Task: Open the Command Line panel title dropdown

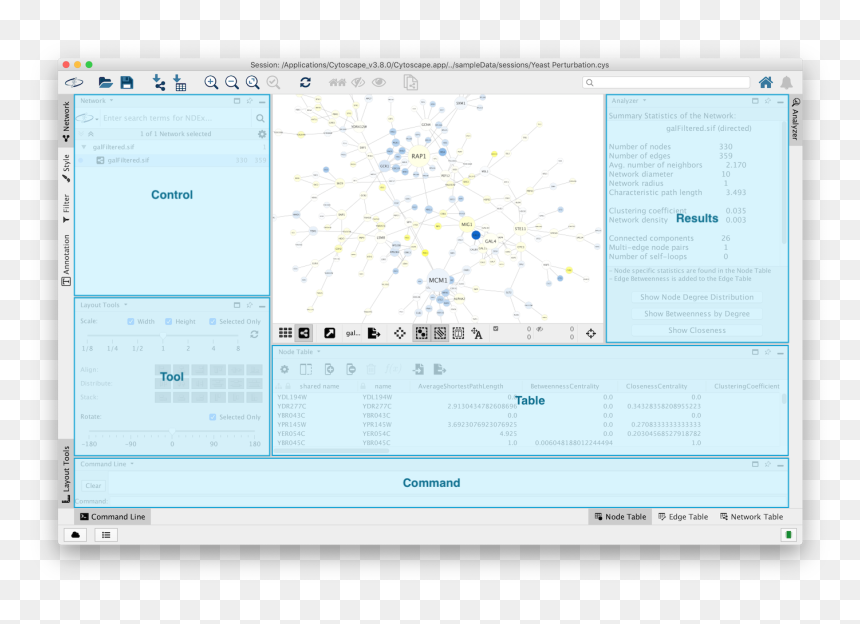Action: coord(132,464)
